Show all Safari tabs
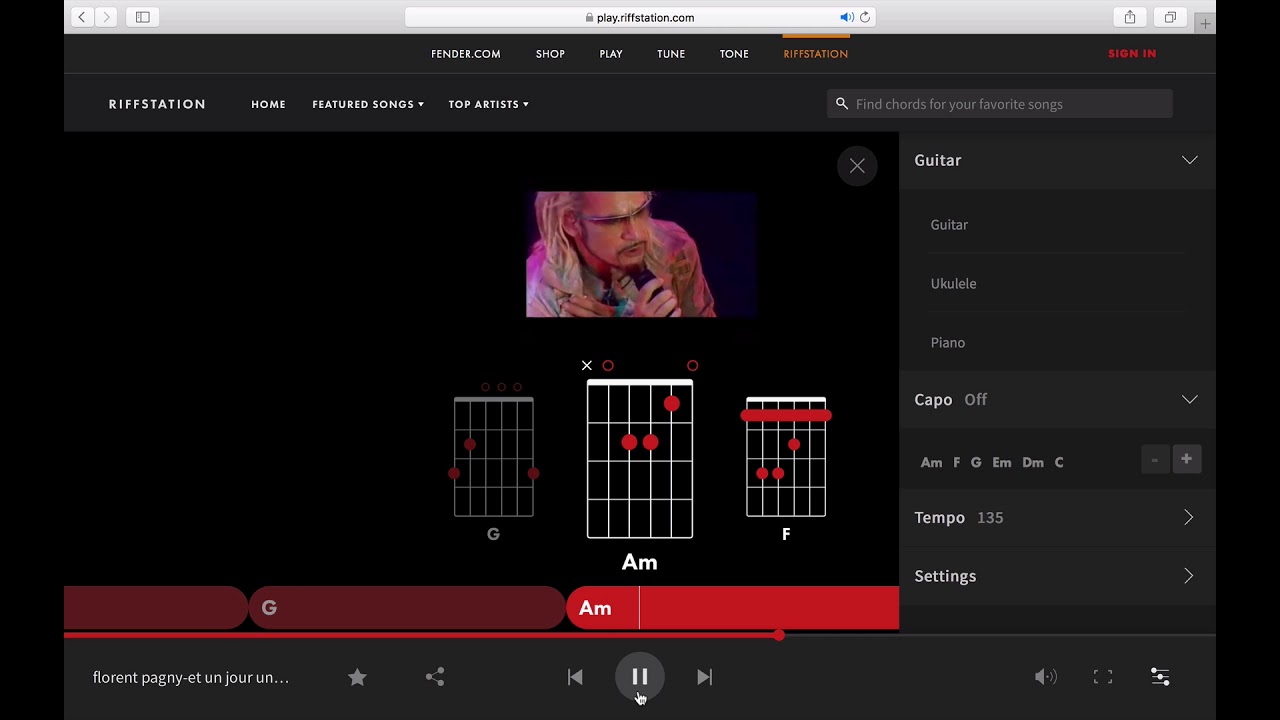This screenshot has width=1280, height=720. [x=1170, y=17]
